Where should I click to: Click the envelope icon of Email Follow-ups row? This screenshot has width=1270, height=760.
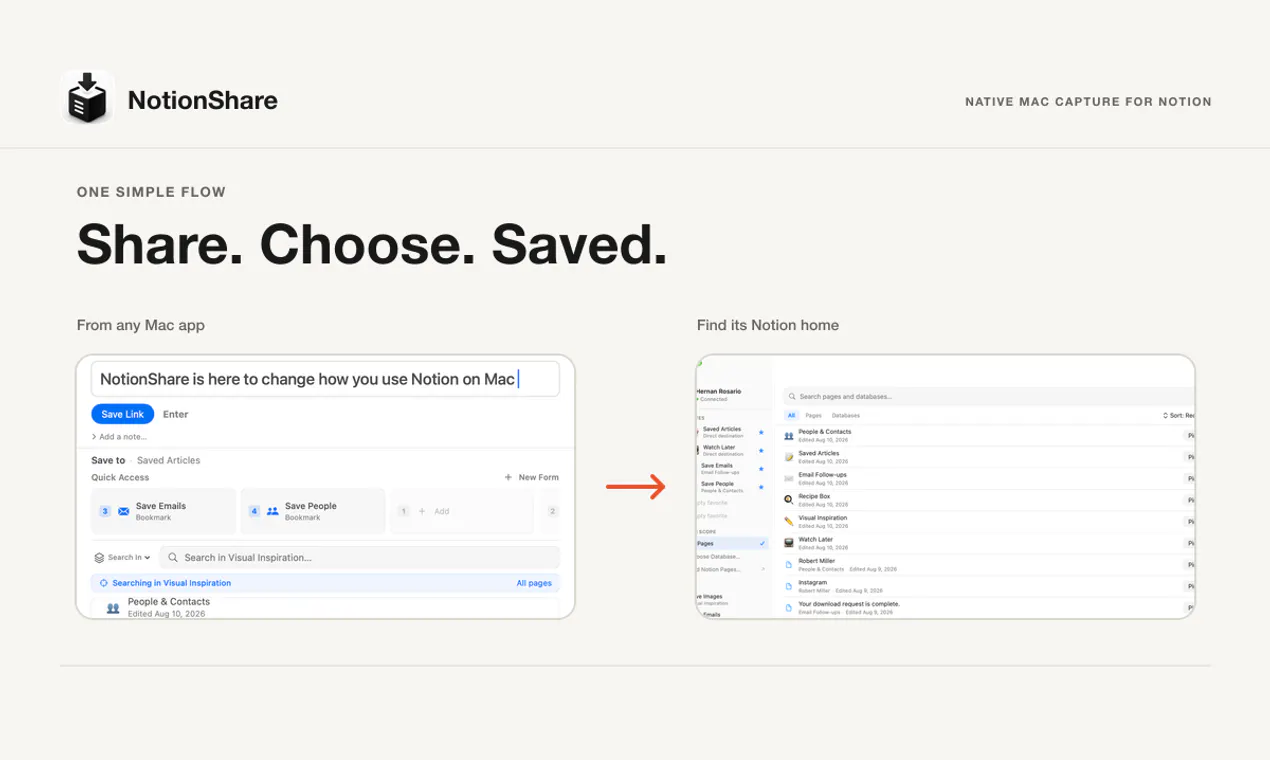(789, 479)
